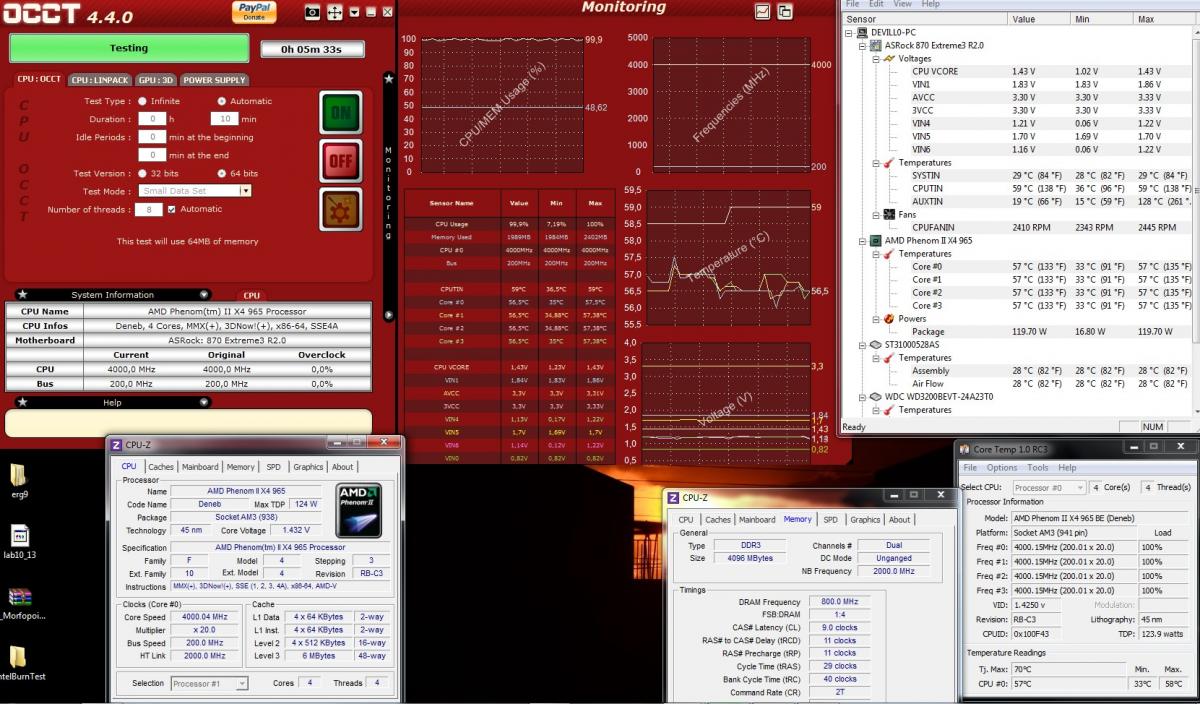Open the IntelBurnTest desktop folder

tap(18, 657)
